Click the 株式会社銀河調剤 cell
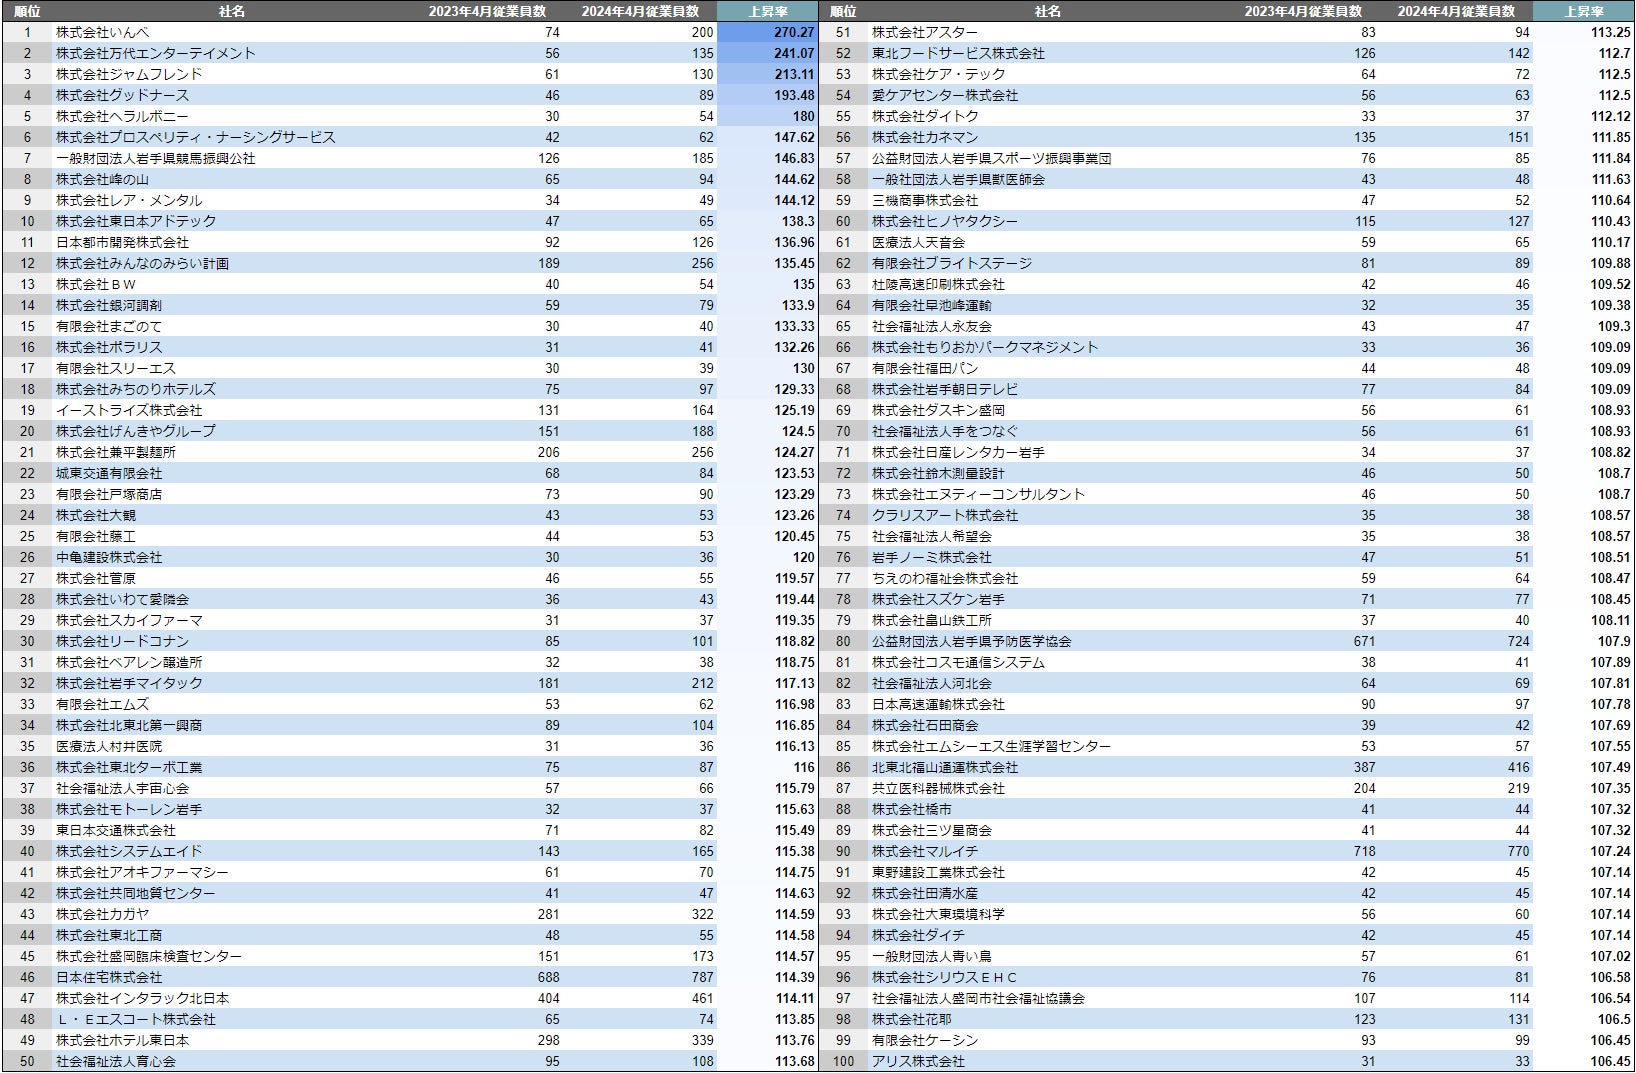This screenshot has width=1636, height=1073. [x=109, y=305]
